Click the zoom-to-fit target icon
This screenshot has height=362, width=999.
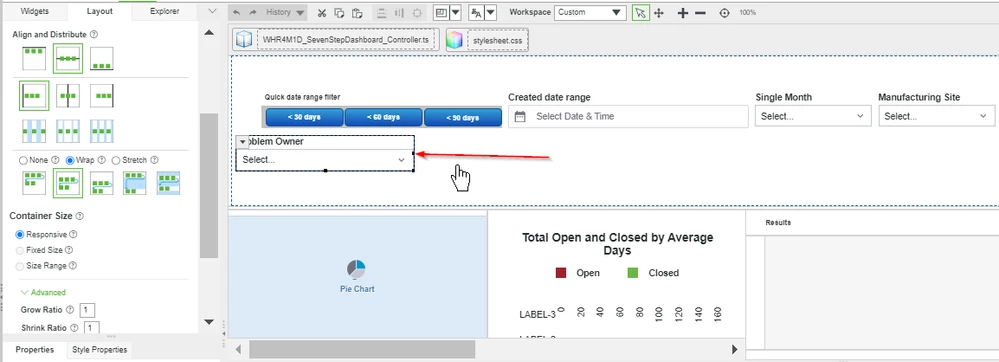click(x=724, y=13)
